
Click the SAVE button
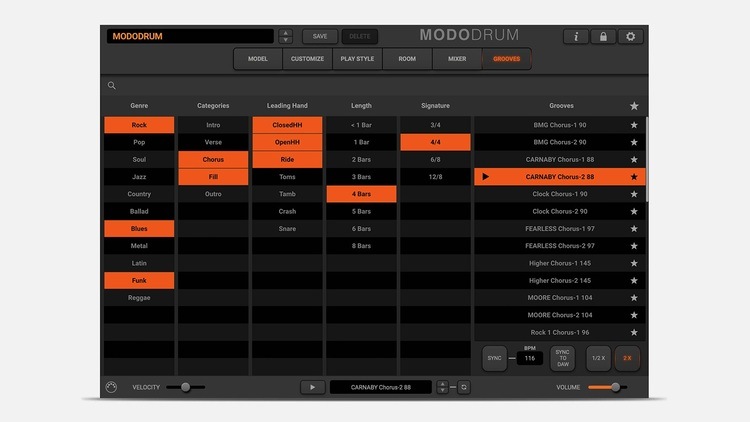(x=320, y=36)
